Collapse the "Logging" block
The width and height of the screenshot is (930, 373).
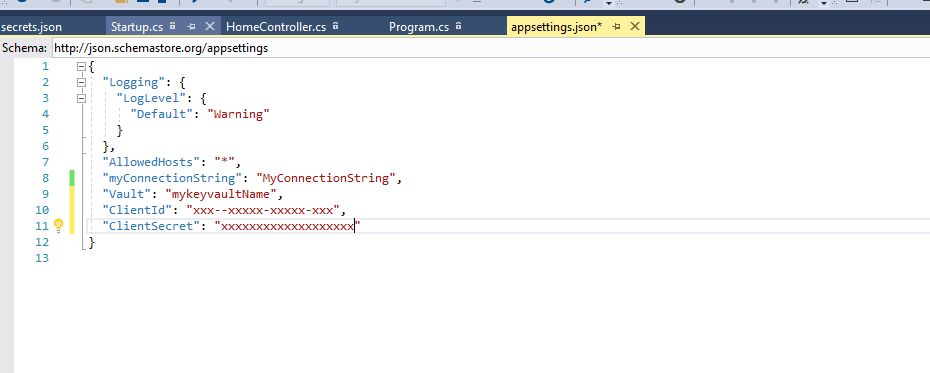tap(81, 82)
